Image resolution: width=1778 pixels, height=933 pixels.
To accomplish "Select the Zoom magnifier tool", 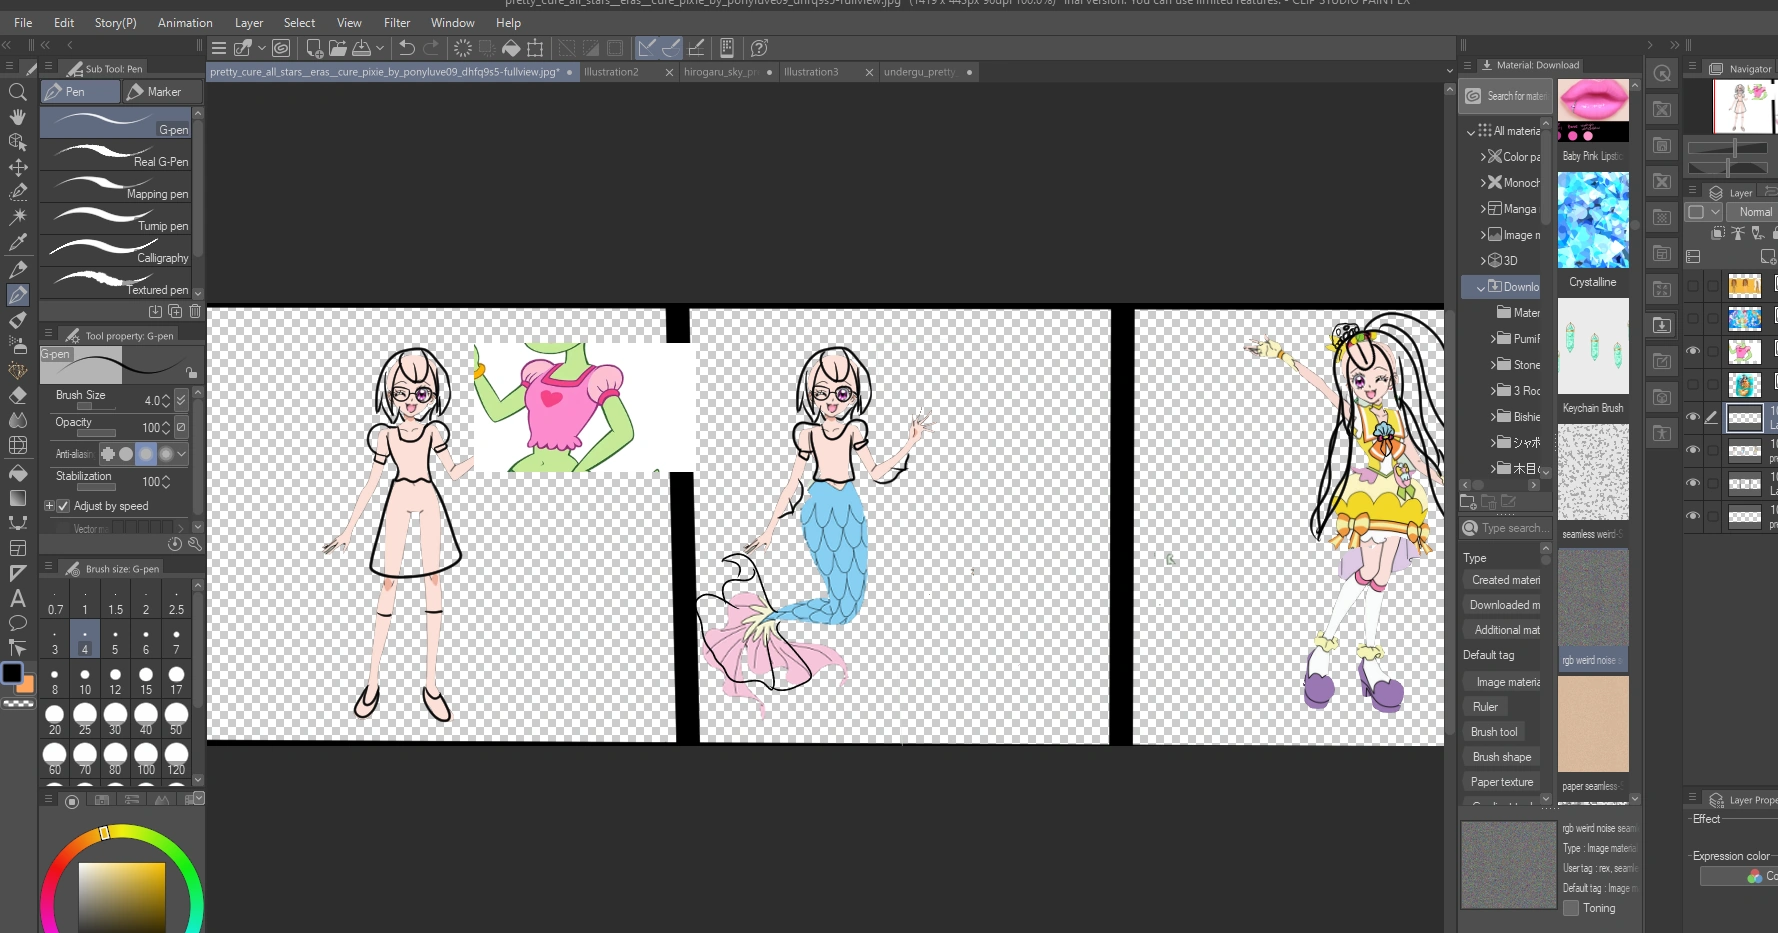I will tap(17, 92).
